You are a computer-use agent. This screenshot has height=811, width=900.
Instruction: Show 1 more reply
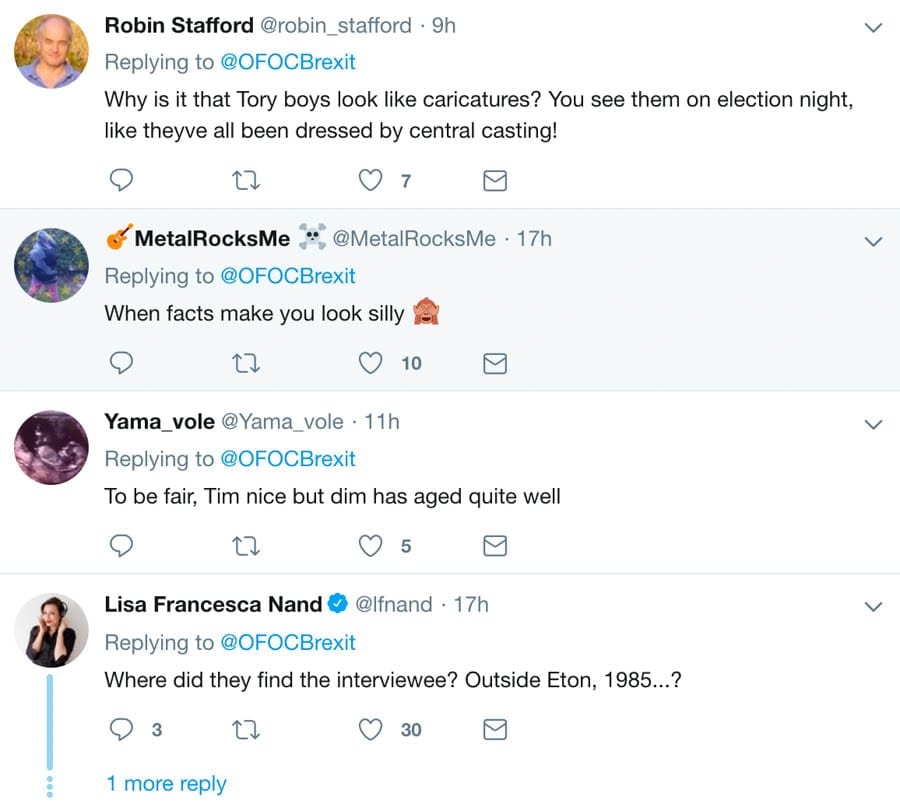[x=167, y=784]
